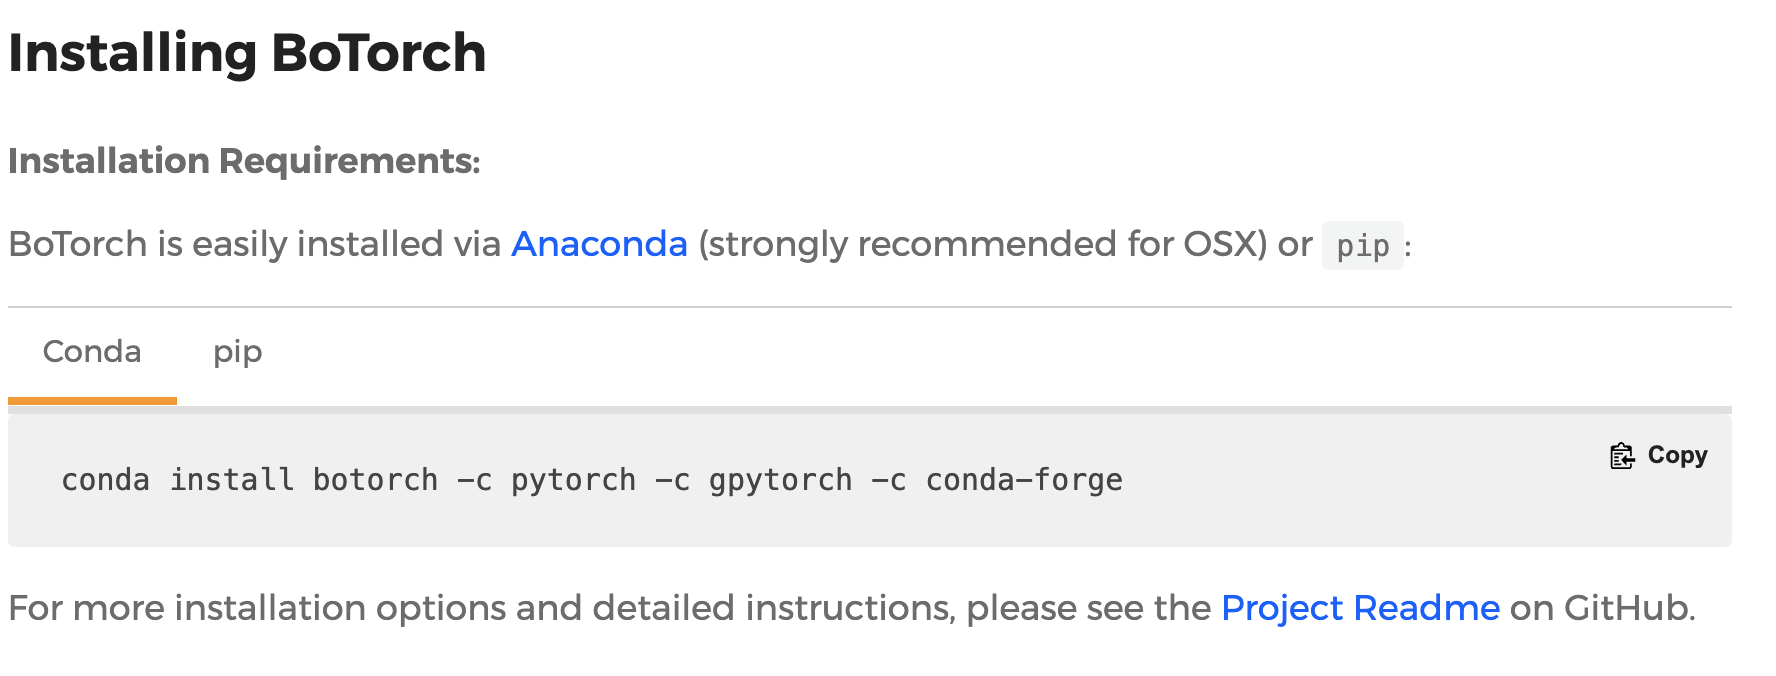This screenshot has height=676, width=1776.
Task: Click the Installation Requirements subheading
Action: (244, 161)
